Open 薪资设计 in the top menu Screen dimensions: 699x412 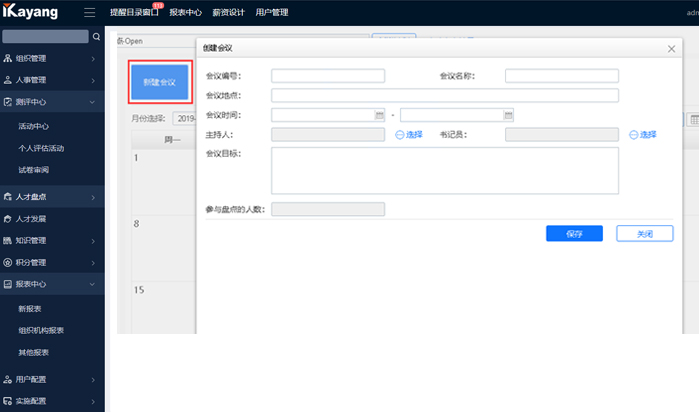(x=229, y=13)
